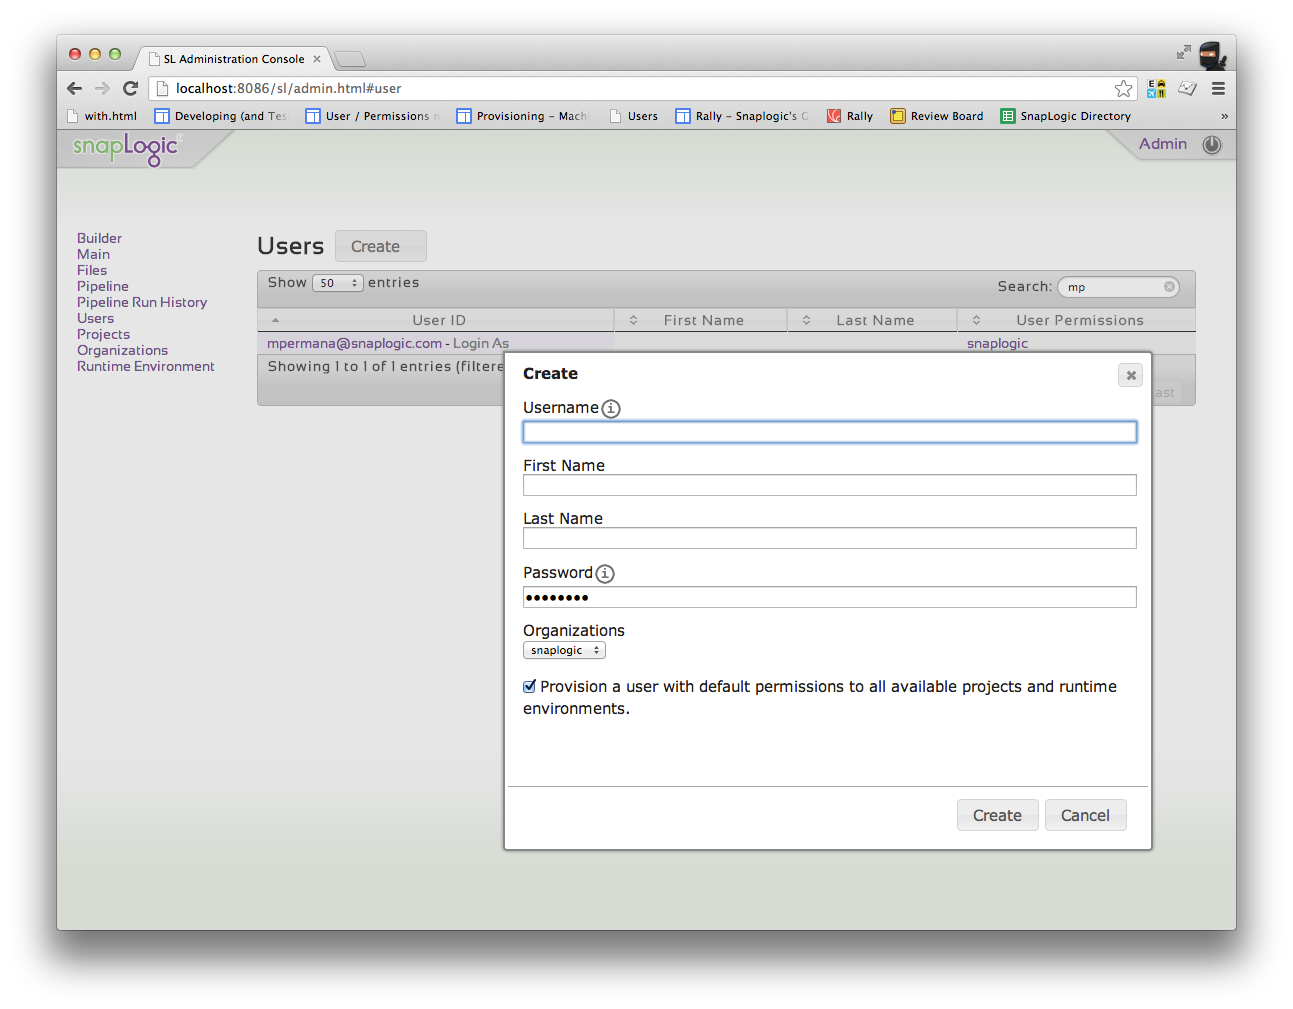Open the SnapLogic Directory bookmark
The width and height of the screenshot is (1293, 1009).
click(x=1066, y=116)
